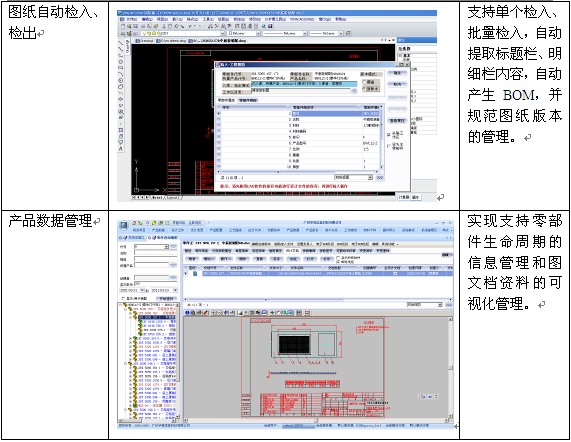Click the green arrow icon in viewer toolbar
The image size is (571, 442).
click(272, 312)
